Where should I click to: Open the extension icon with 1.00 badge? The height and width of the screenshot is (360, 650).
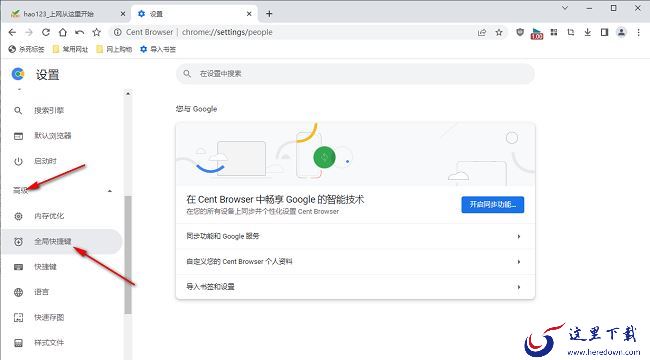(537, 33)
